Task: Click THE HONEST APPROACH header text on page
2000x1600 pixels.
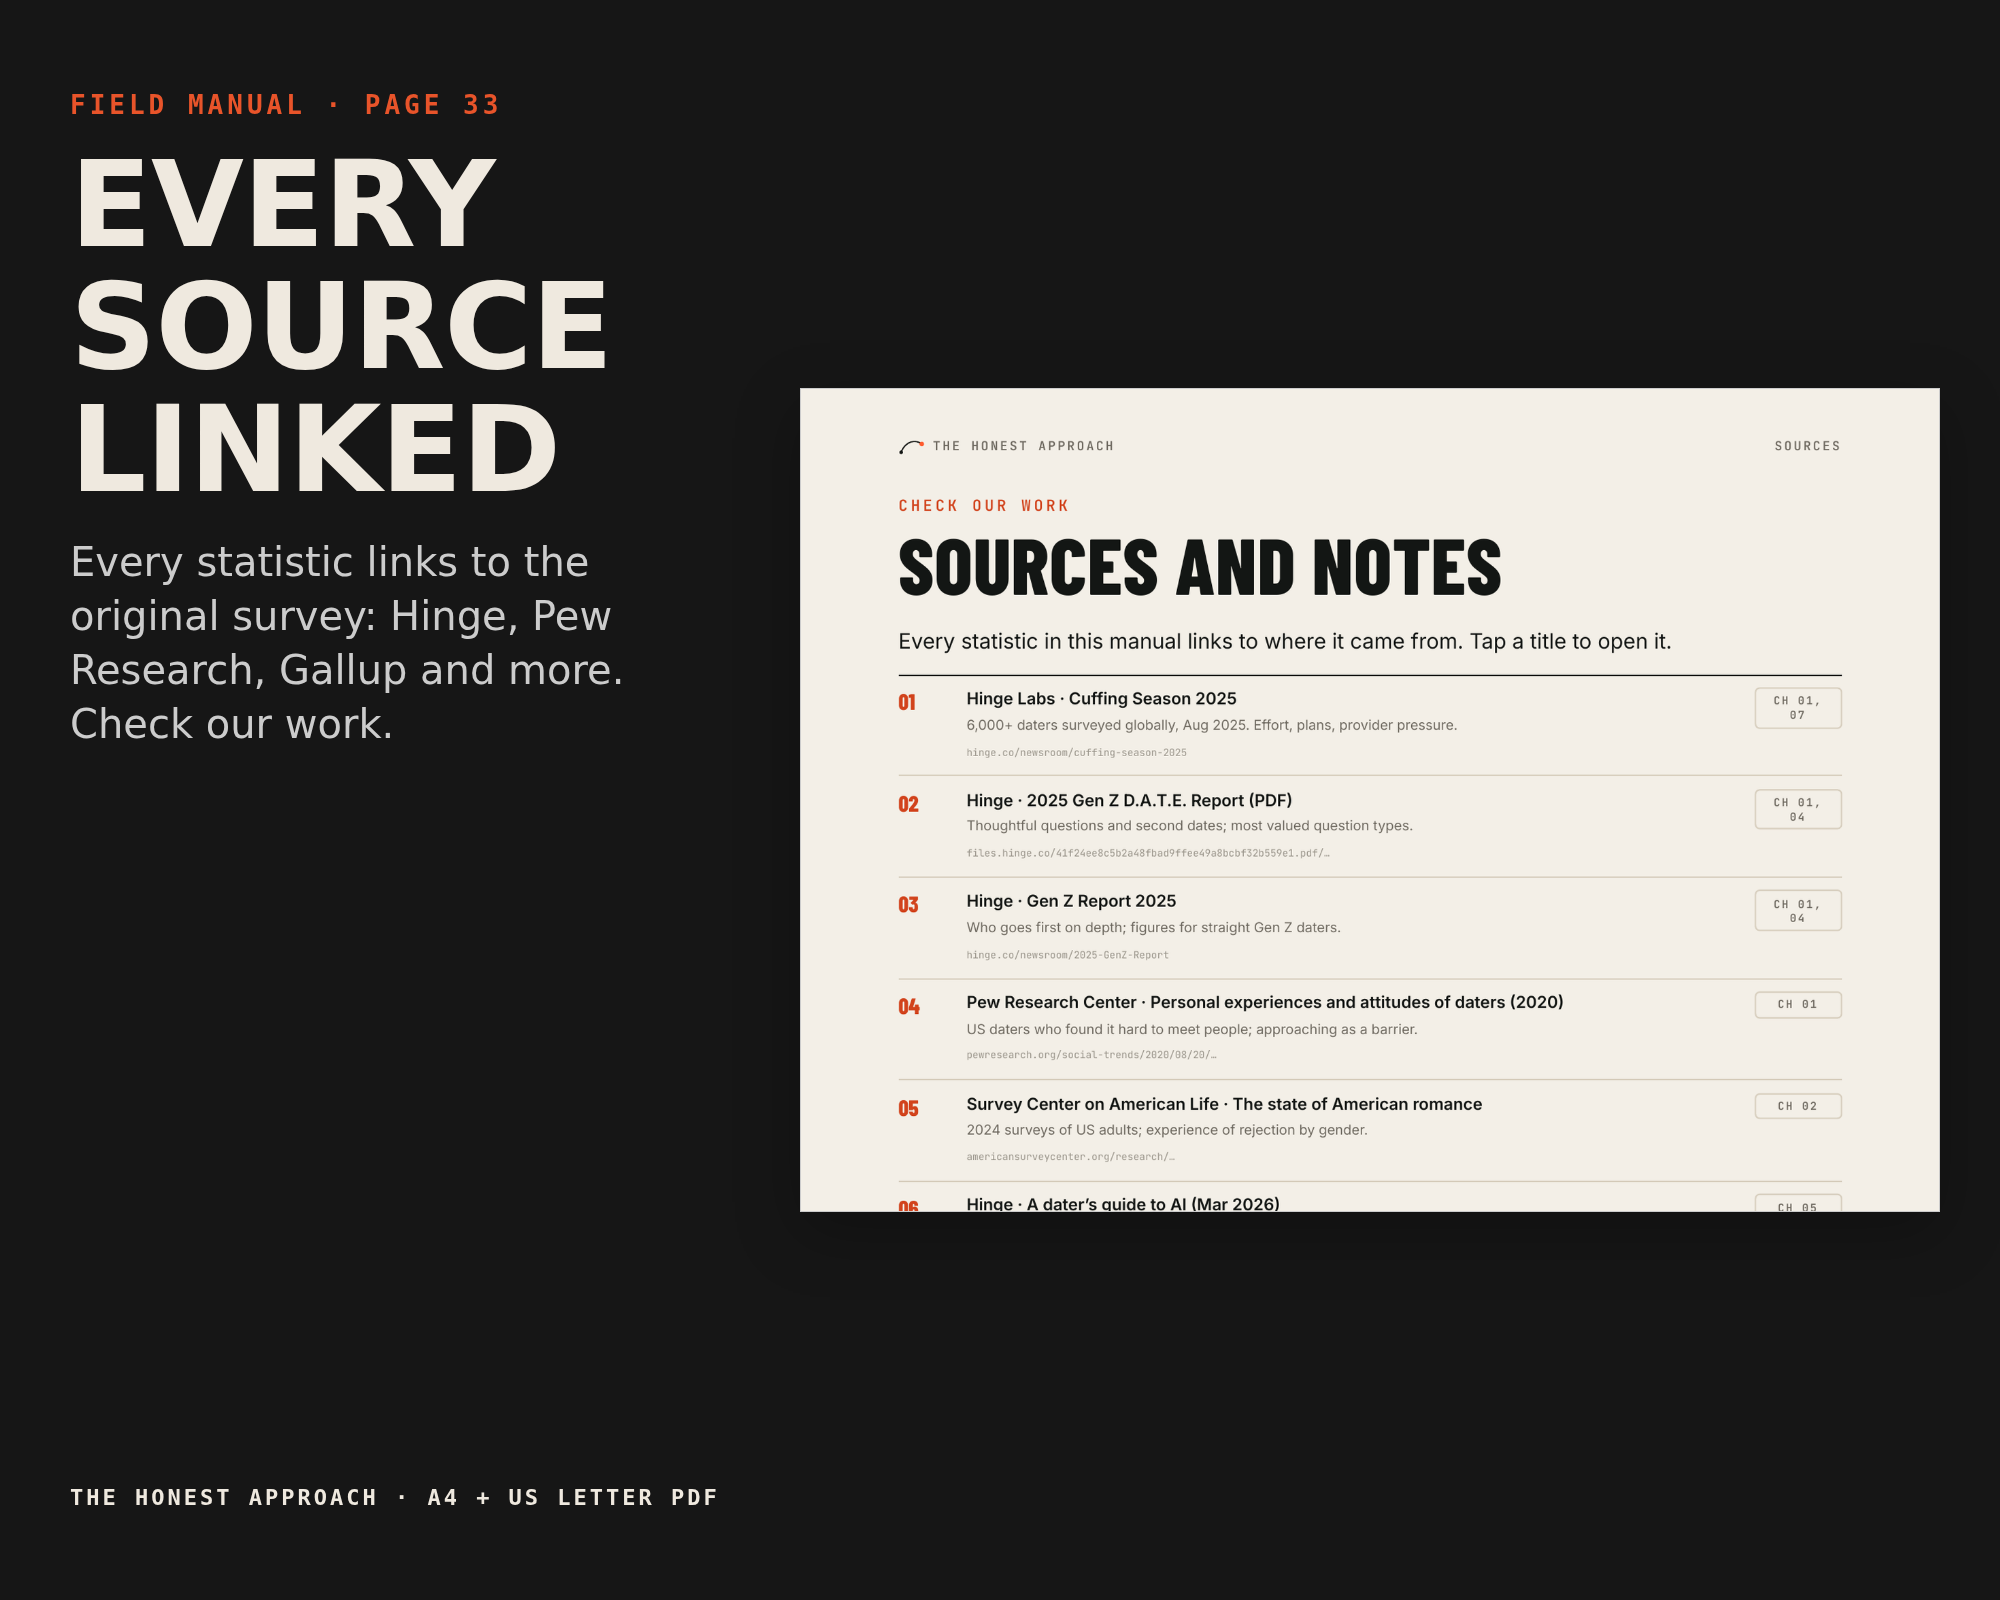Action: click(x=1023, y=446)
